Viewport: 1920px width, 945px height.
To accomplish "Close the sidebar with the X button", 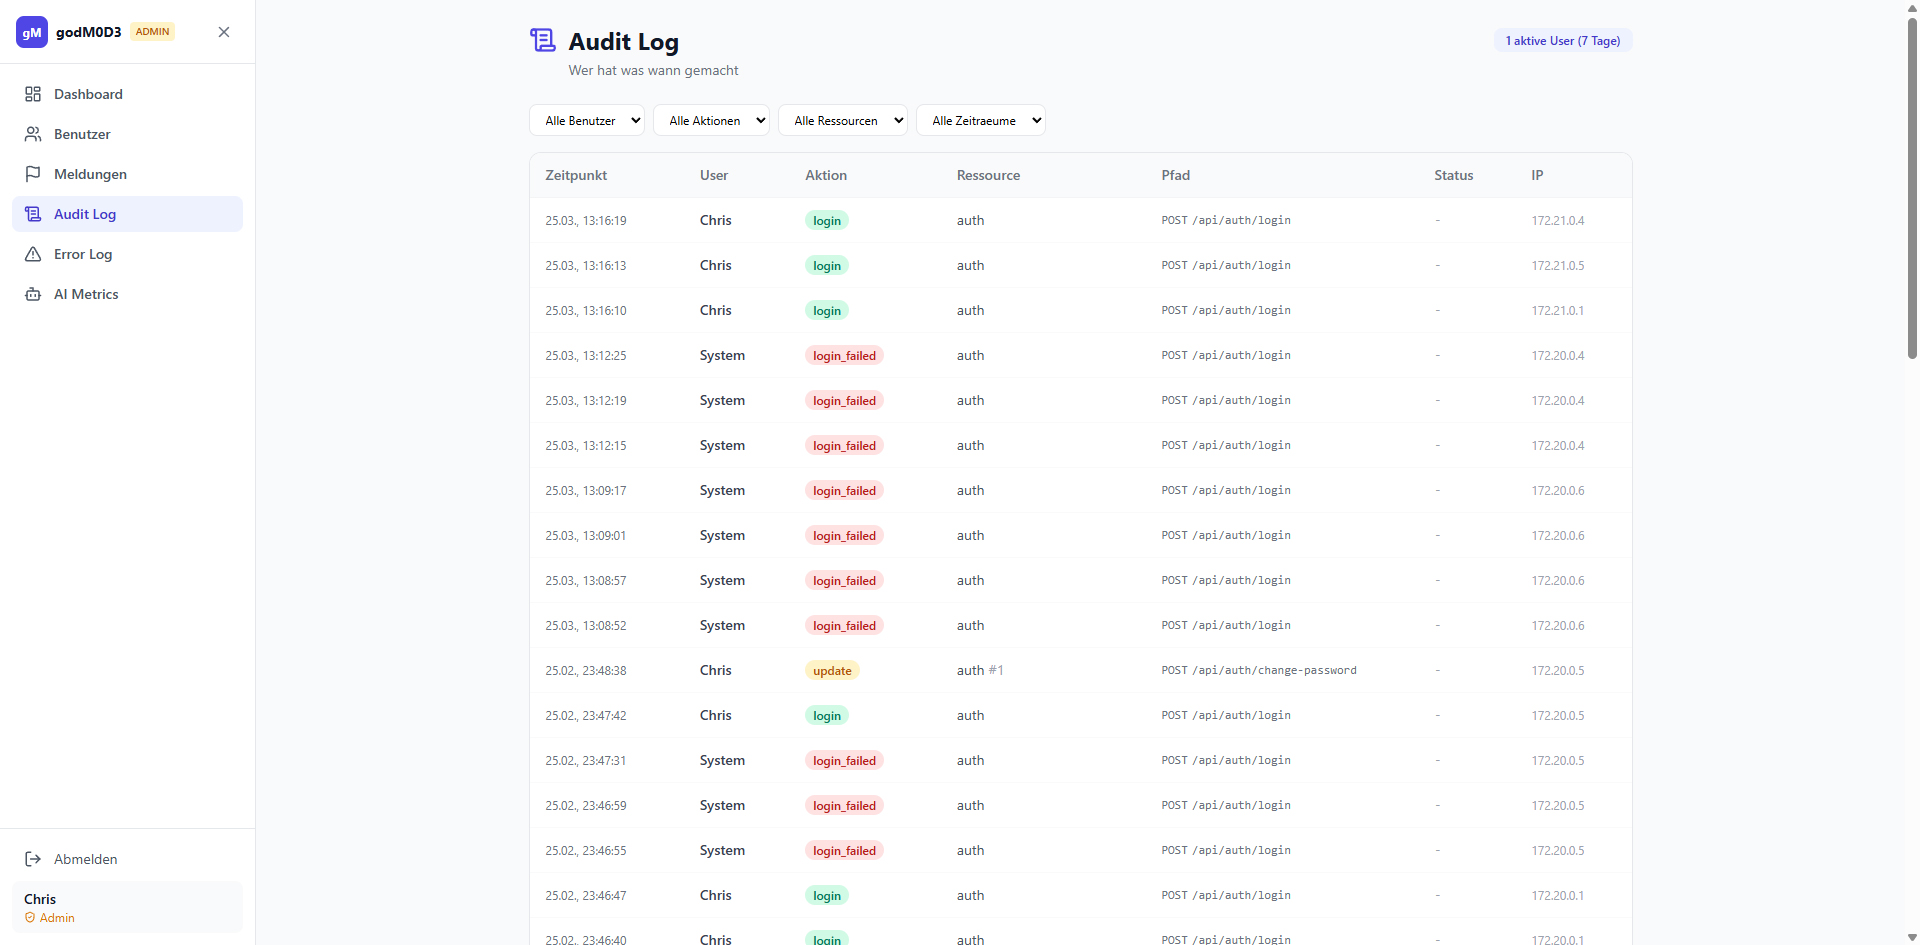I will coord(224,32).
